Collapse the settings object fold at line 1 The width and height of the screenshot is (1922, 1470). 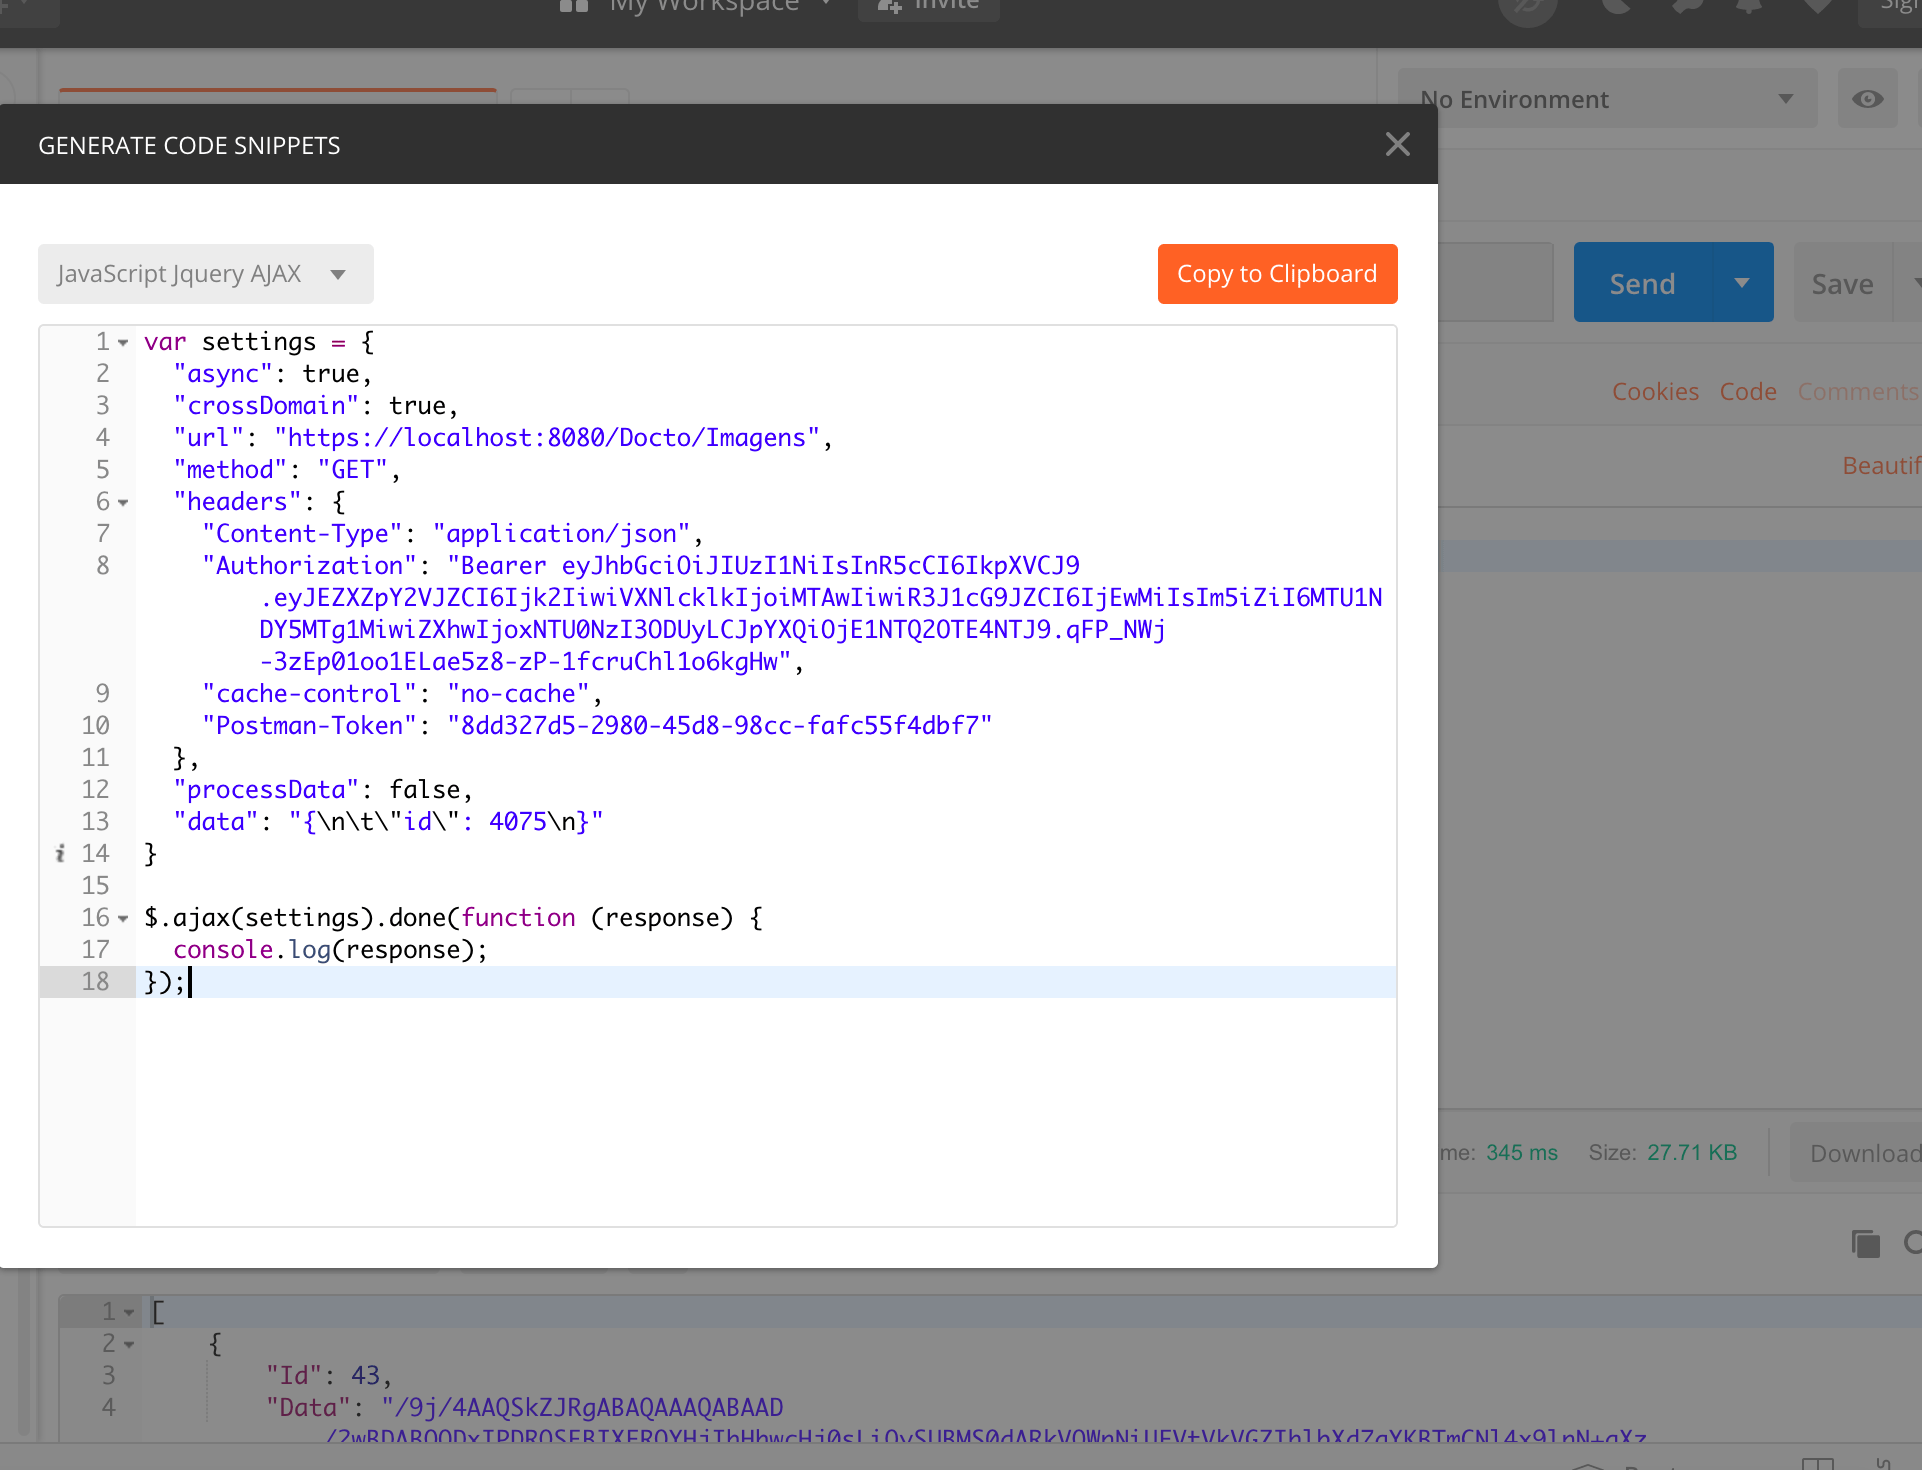[122, 341]
